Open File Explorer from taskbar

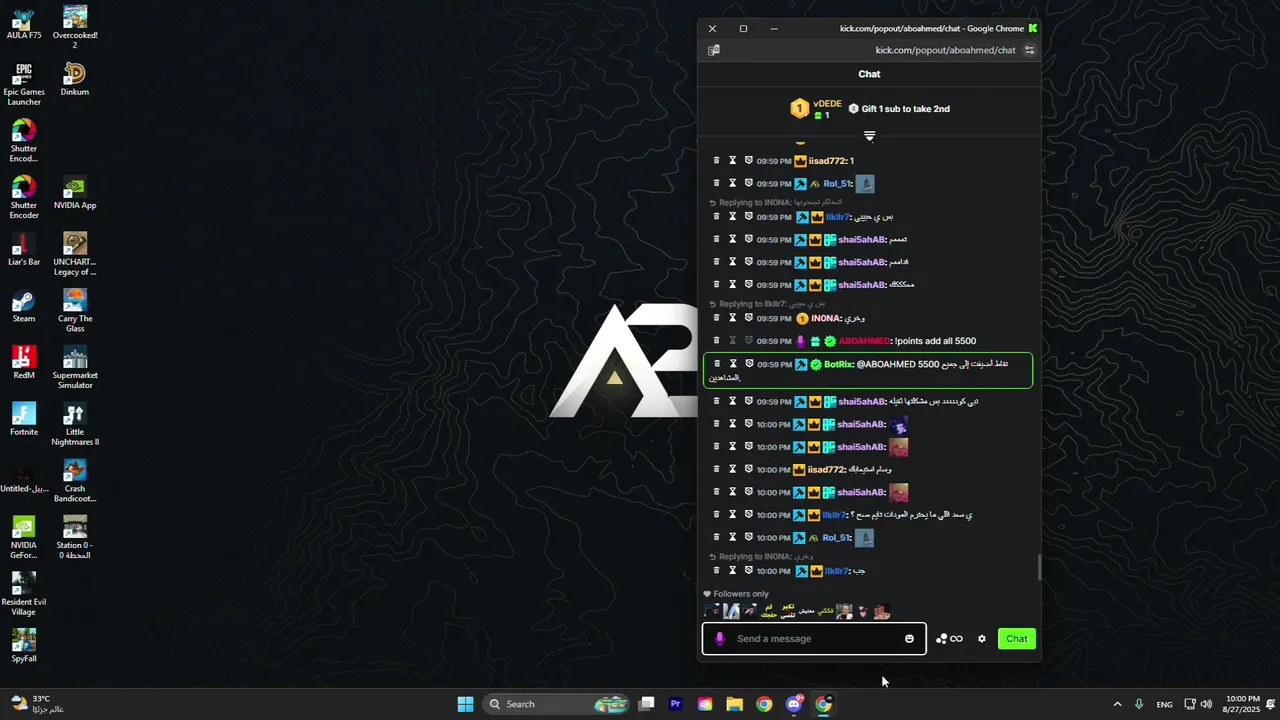(735, 704)
